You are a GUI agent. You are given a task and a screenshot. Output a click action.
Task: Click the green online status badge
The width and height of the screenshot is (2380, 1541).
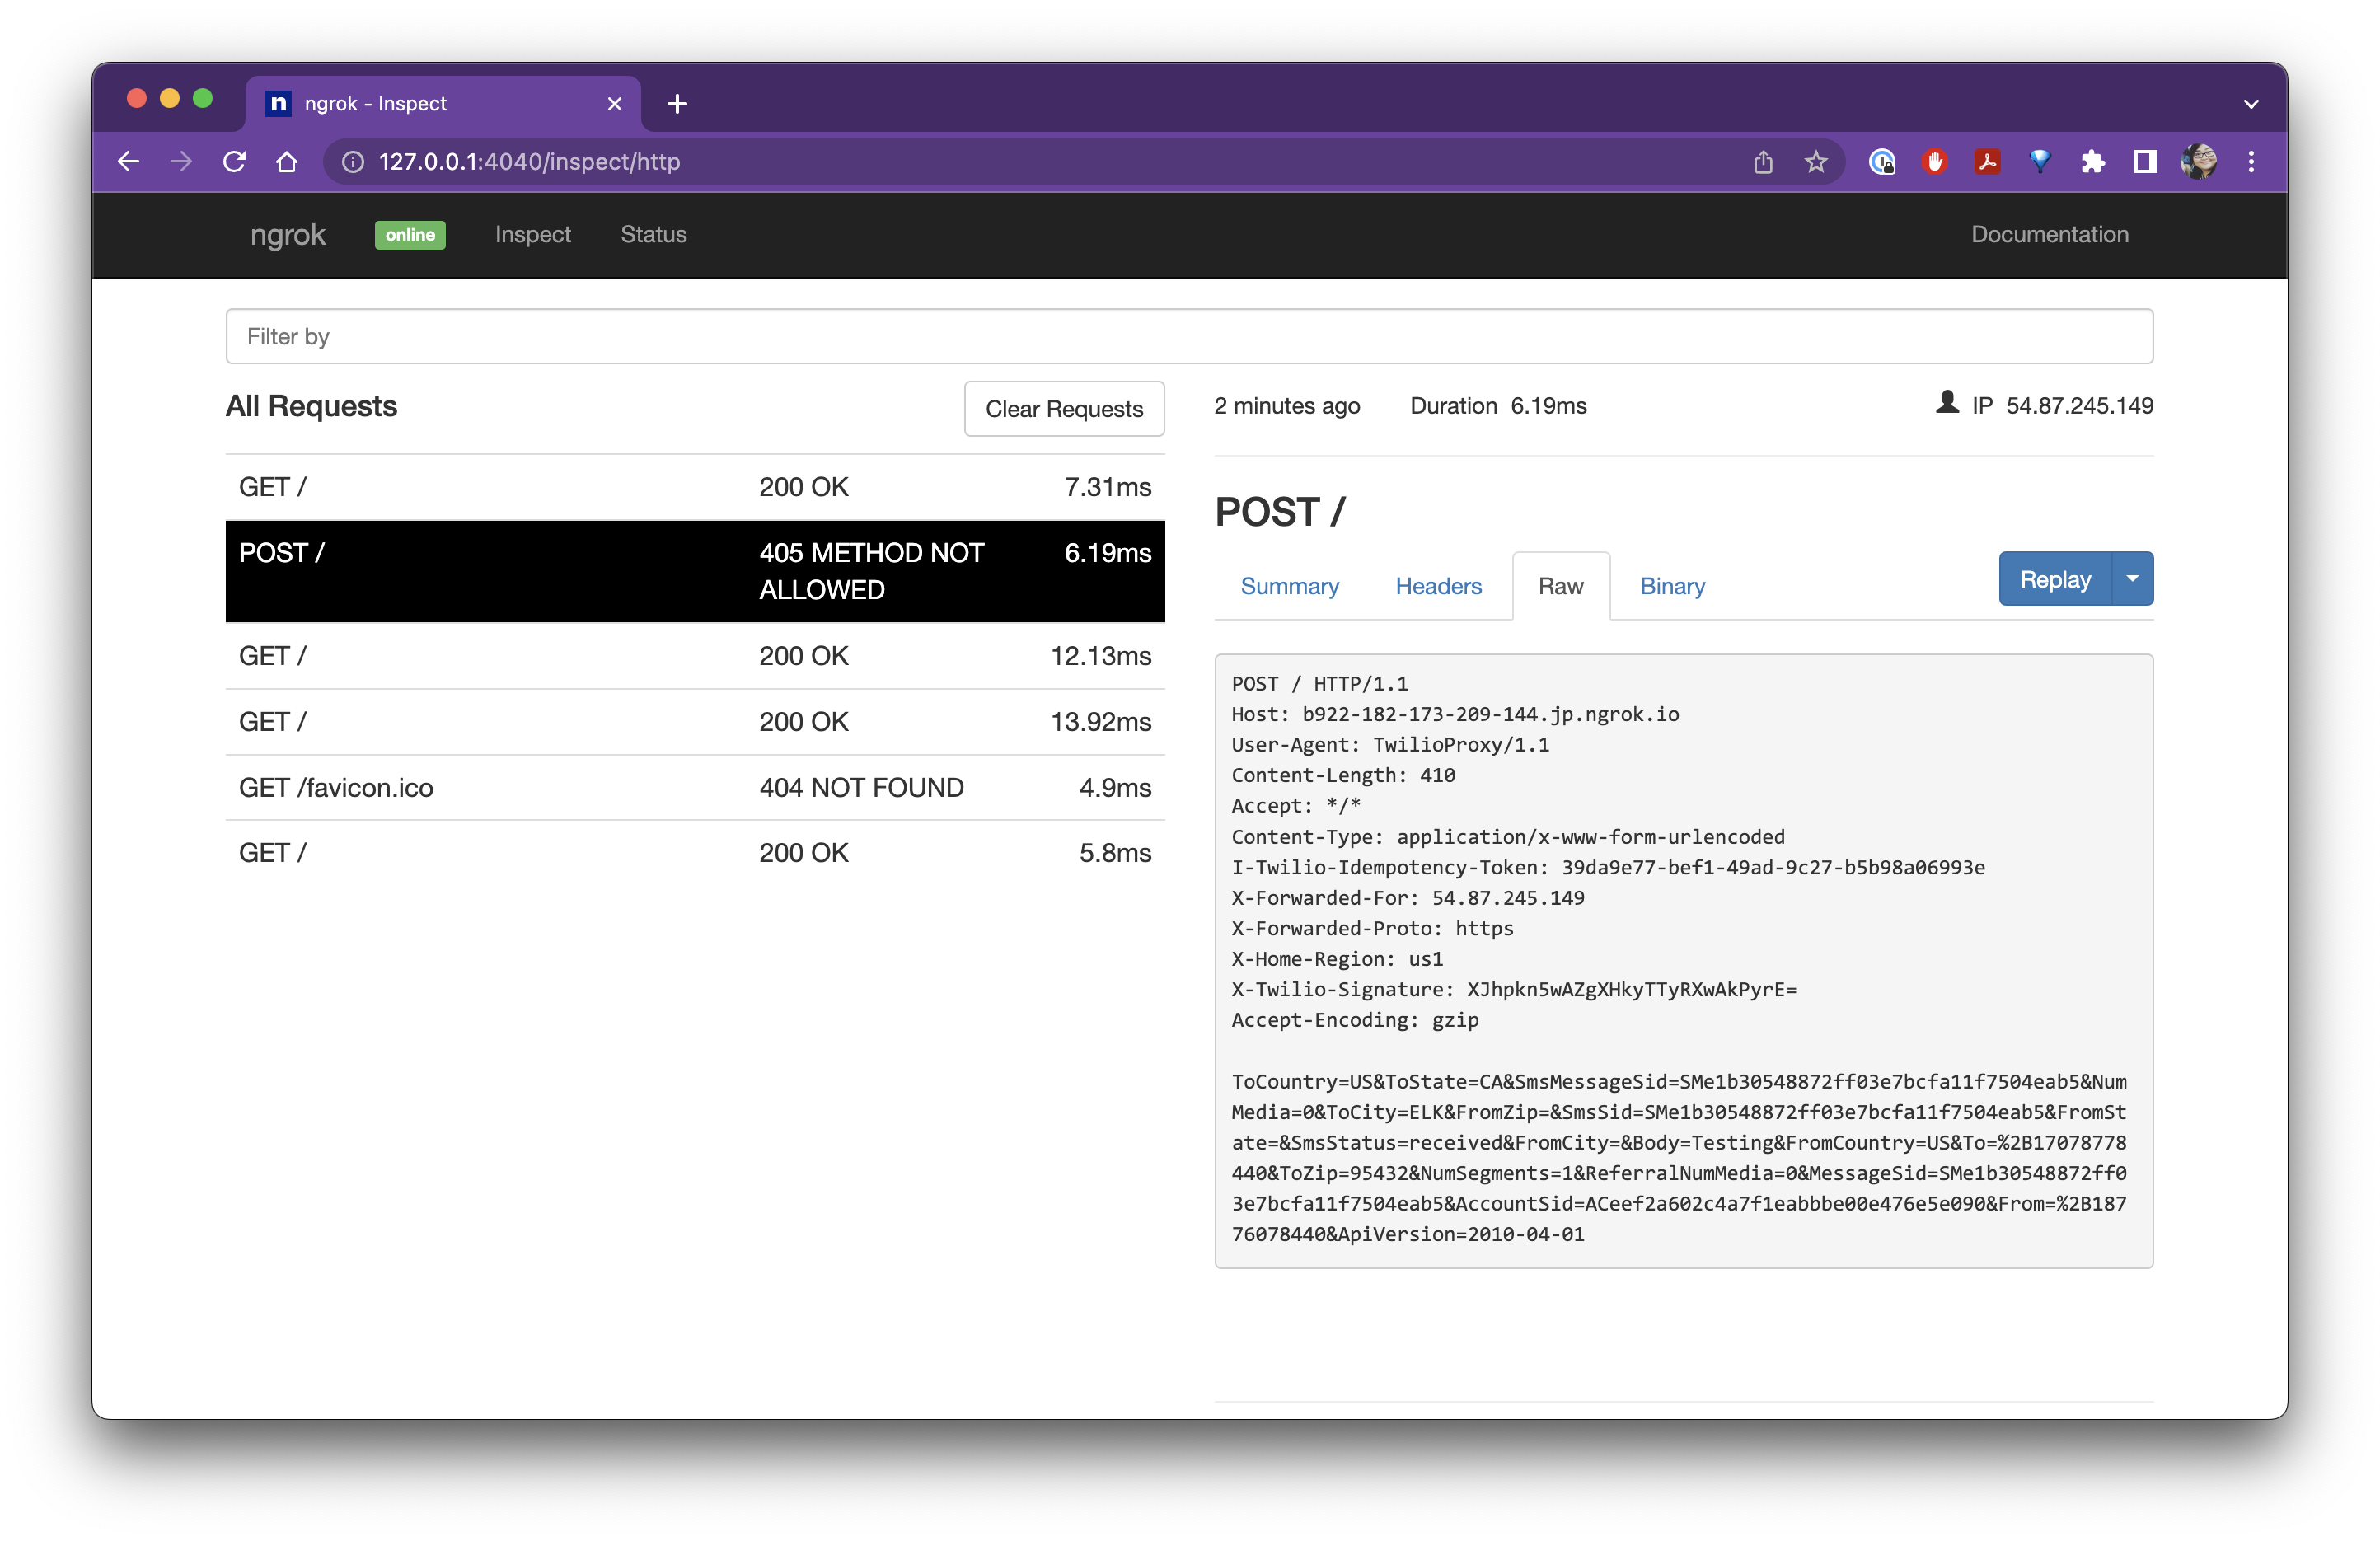tap(410, 235)
